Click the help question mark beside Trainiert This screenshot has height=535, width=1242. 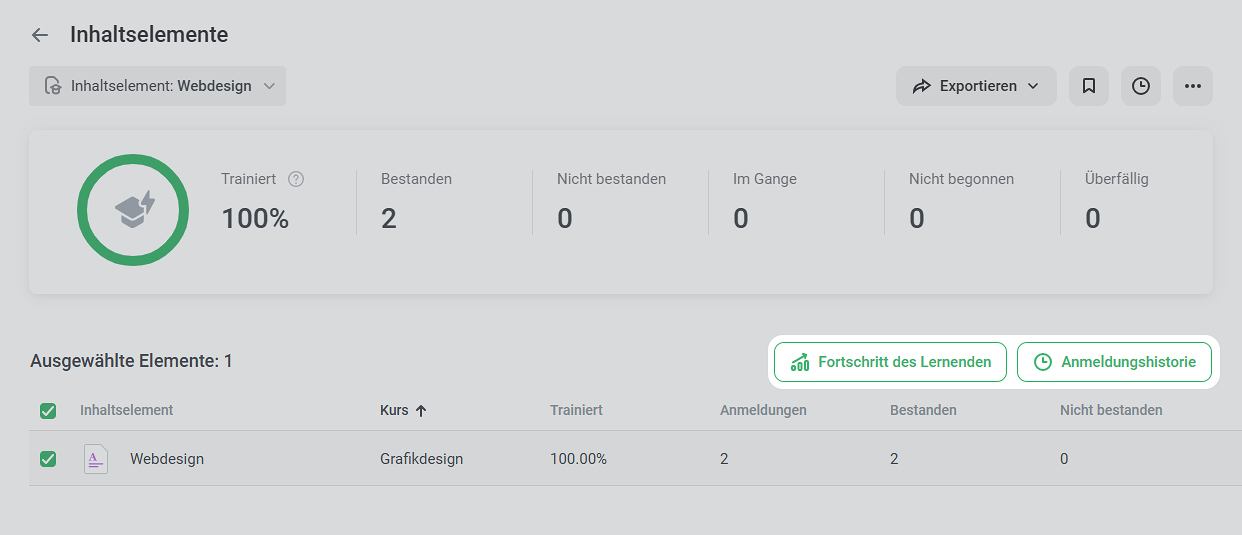click(x=296, y=179)
